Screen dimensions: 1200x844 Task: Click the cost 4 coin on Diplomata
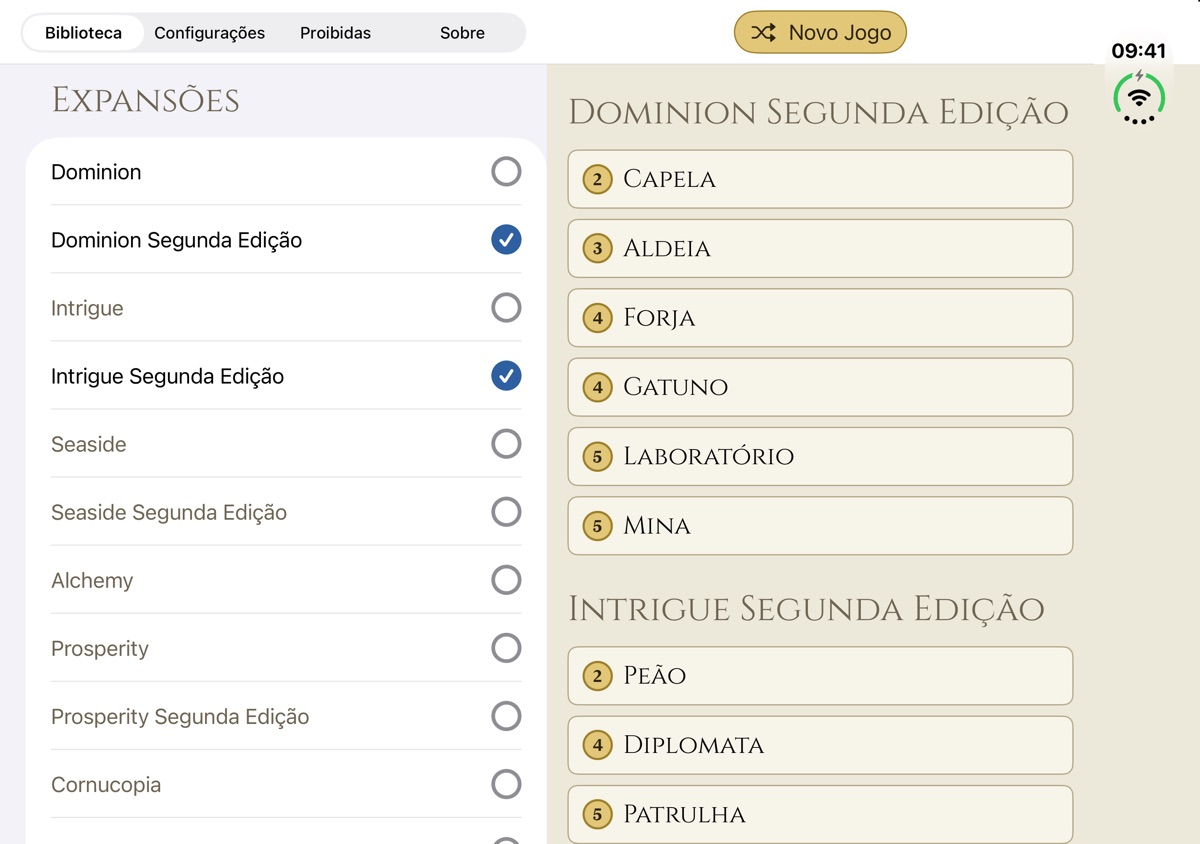coord(597,745)
